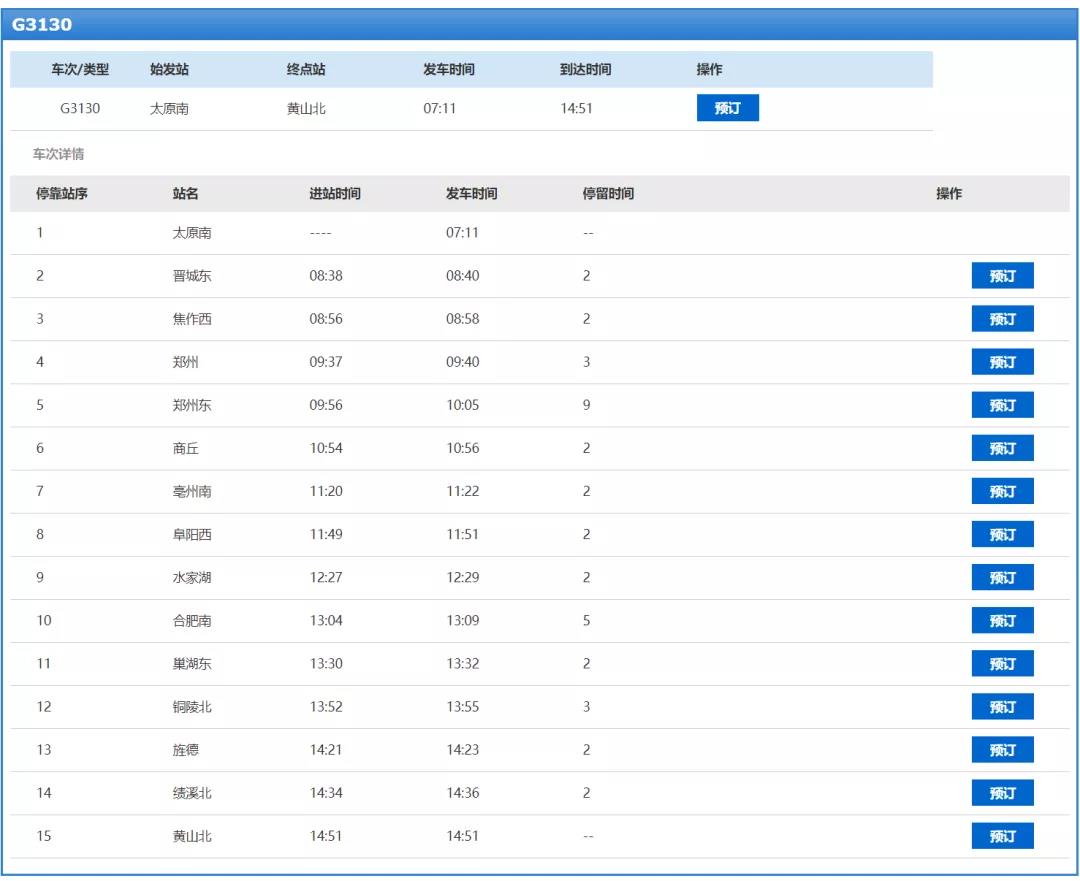Book from 水家湖 station row

(1002, 577)
